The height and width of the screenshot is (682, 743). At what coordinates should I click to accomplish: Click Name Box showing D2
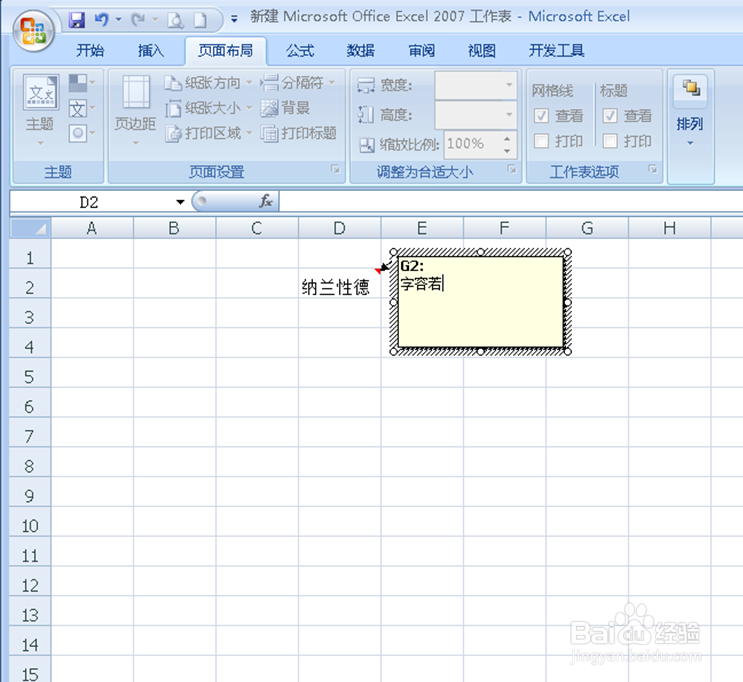click(90, 202)
